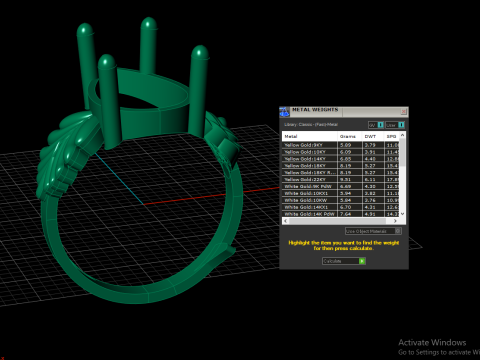
Task: Click the 6.11 DWT cell
Action: [373, 179]
